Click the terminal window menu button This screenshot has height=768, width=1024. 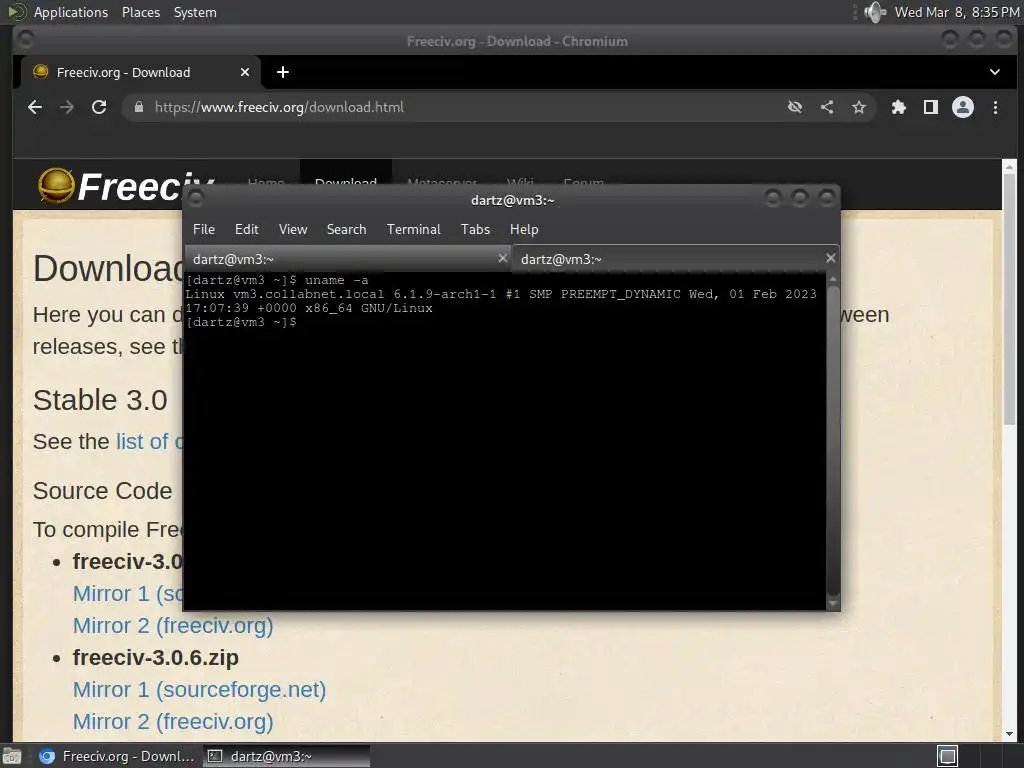click(196, 198)
